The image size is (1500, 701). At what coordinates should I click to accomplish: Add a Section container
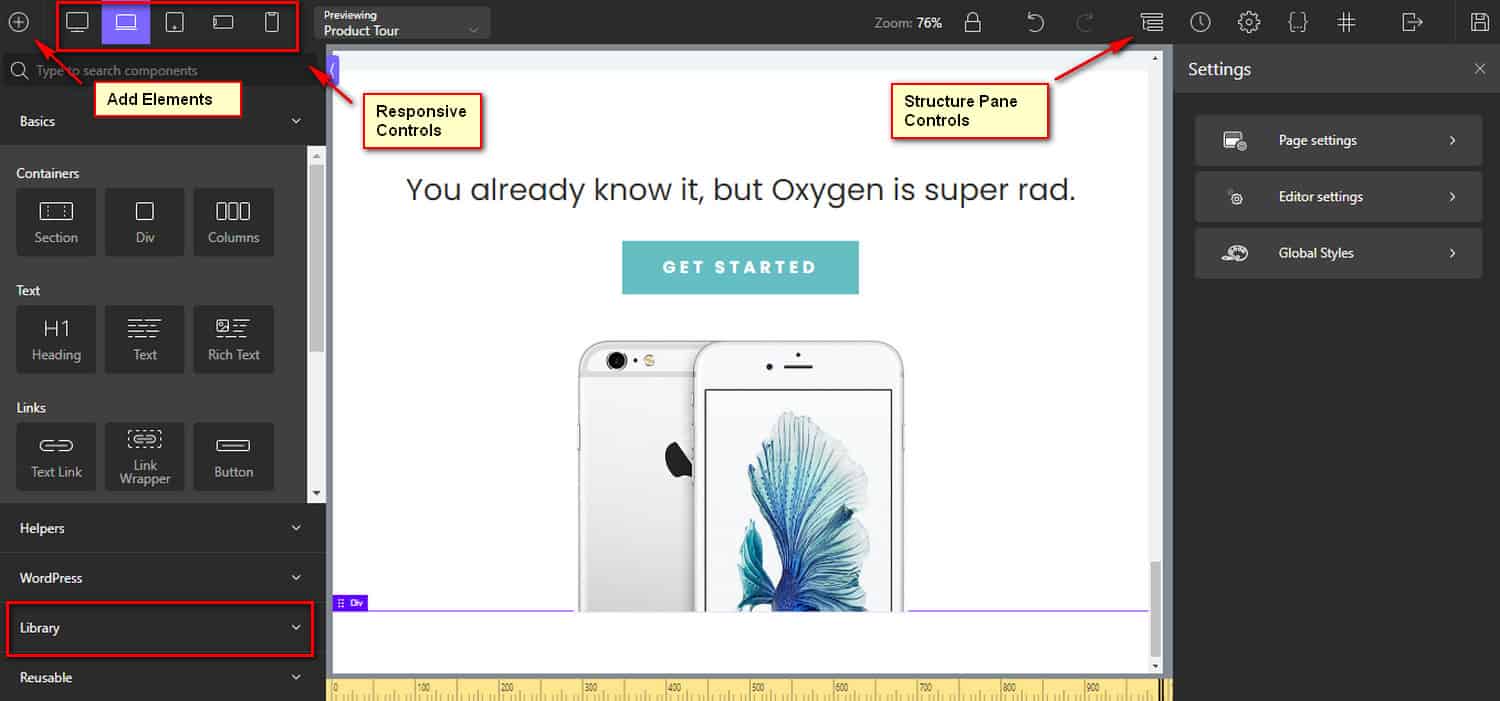[x=56, y=222]
